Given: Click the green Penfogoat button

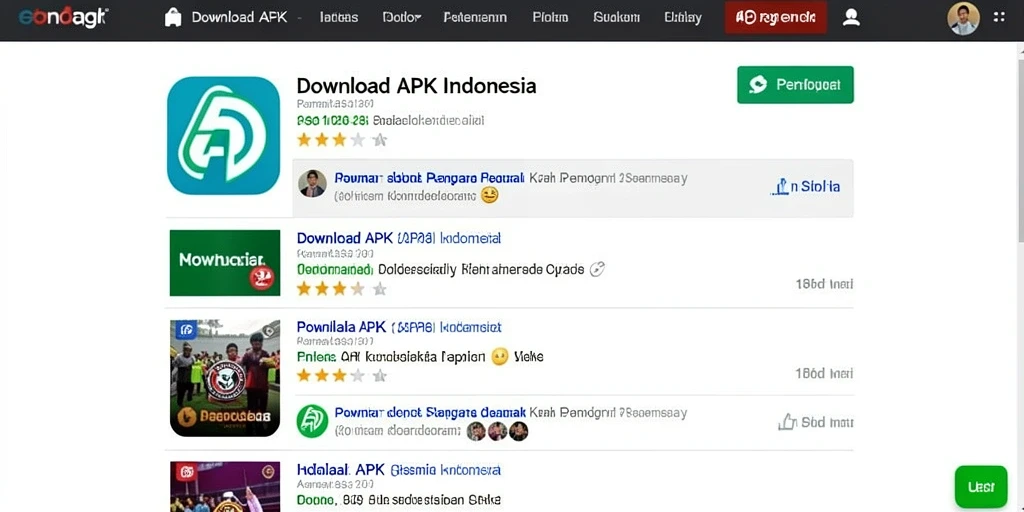Looking at the screenshot, I should (x=795, y=84).
